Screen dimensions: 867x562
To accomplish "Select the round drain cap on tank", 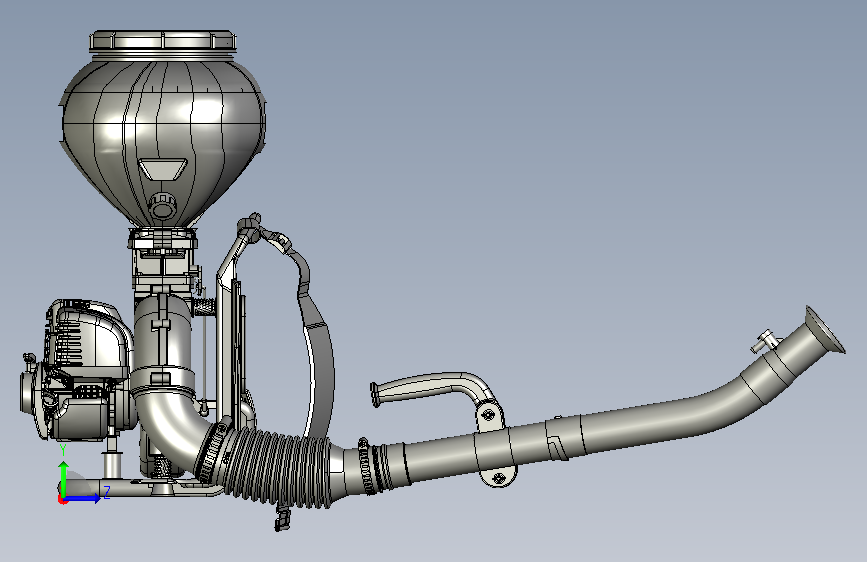I will click(162, 205).
